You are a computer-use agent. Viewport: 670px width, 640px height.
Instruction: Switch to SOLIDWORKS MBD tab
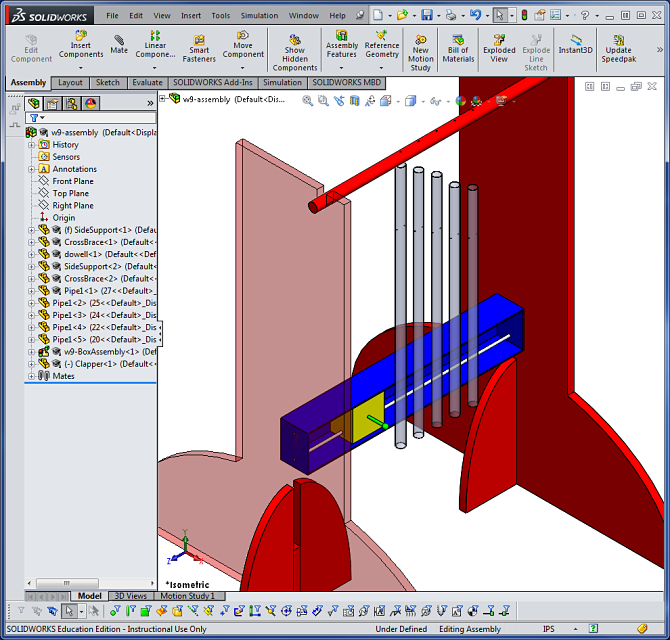(x=347, y=82)
